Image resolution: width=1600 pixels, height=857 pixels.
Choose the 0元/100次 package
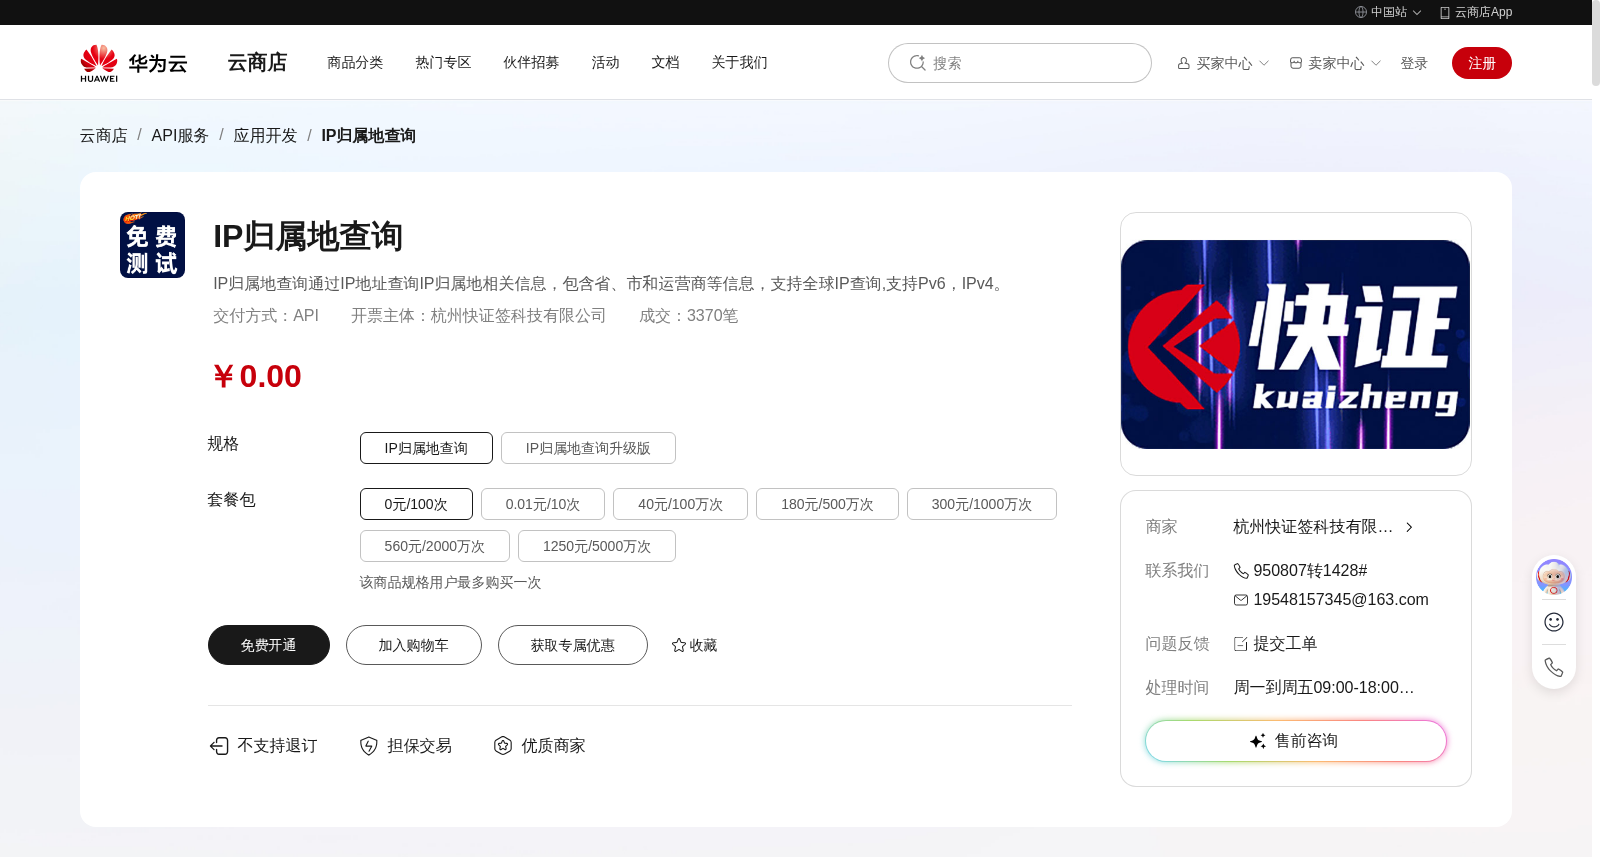[416, 504]
